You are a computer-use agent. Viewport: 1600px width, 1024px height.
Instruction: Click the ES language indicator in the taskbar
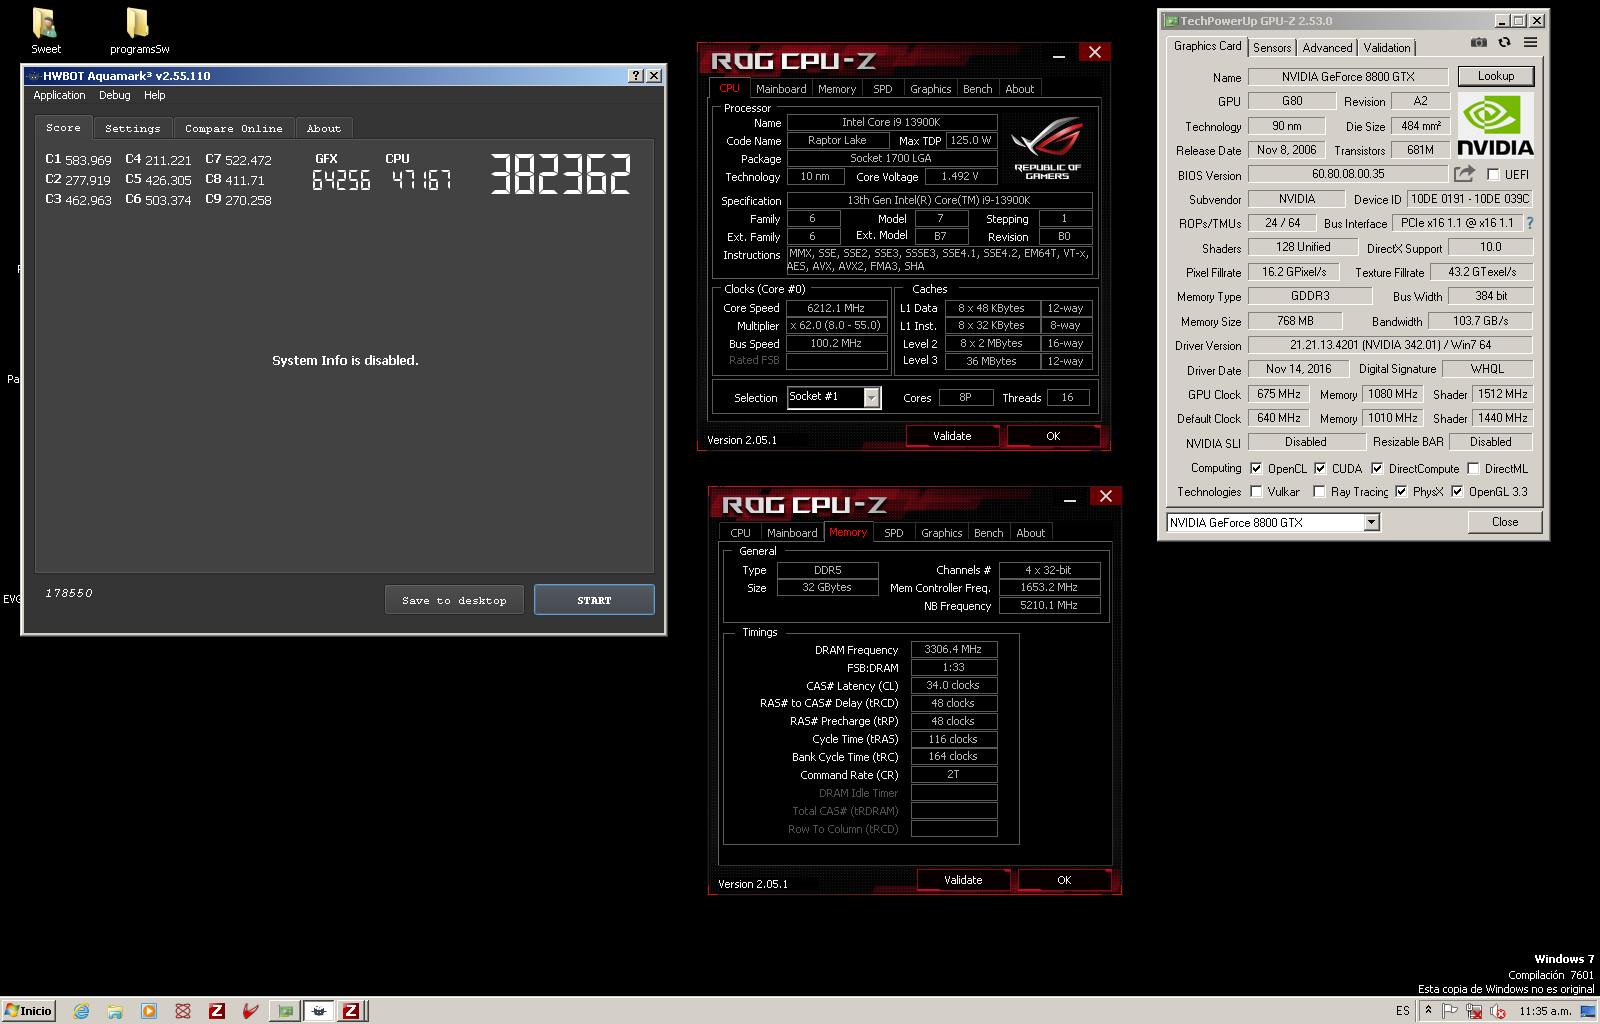(1402, 1011)
